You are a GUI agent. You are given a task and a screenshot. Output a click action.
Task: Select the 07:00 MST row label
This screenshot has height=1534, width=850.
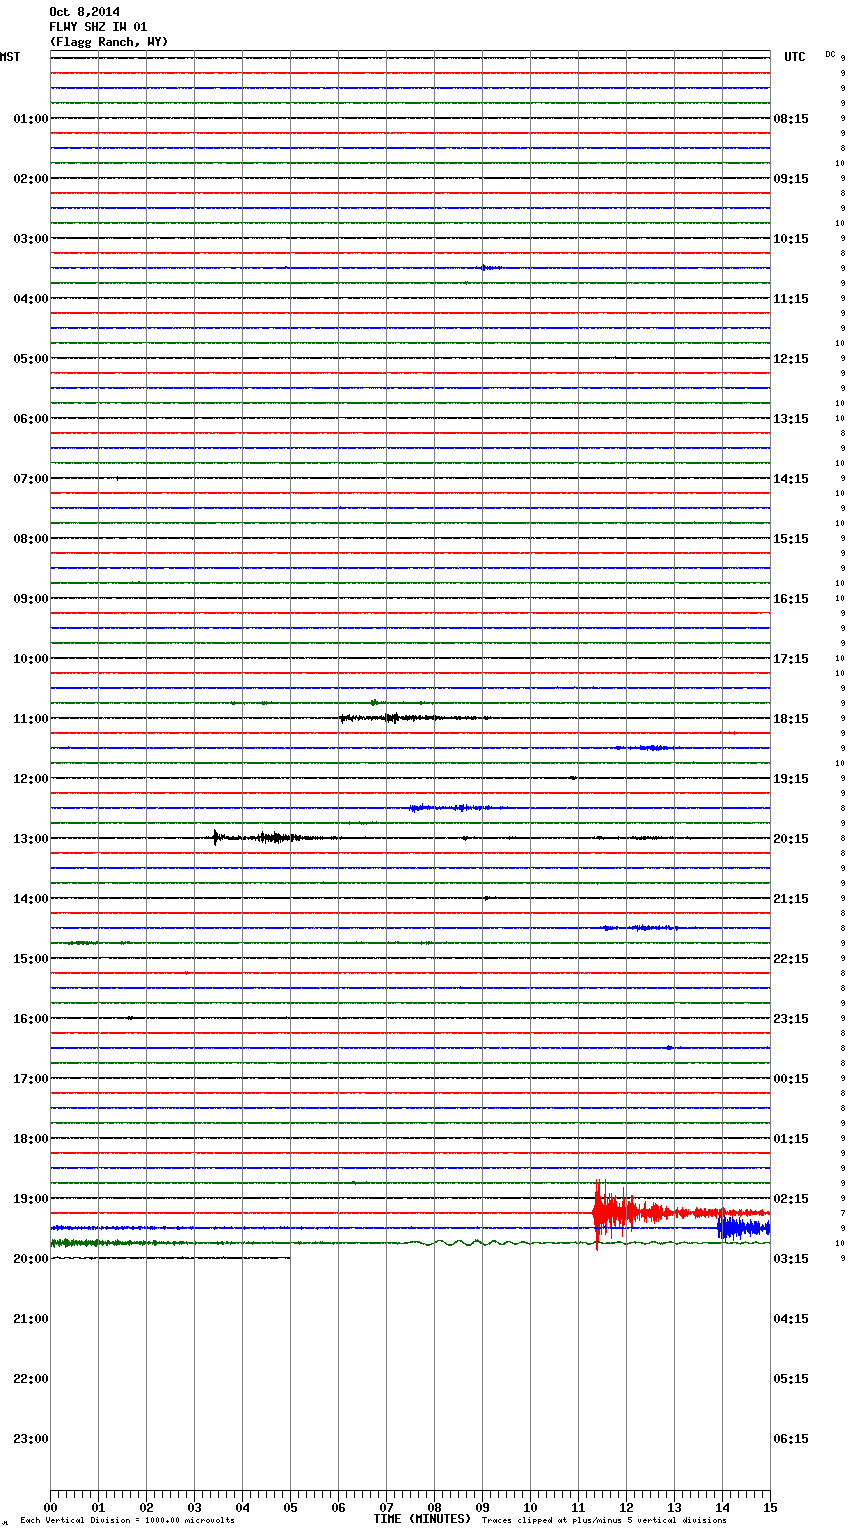[30, 479]
